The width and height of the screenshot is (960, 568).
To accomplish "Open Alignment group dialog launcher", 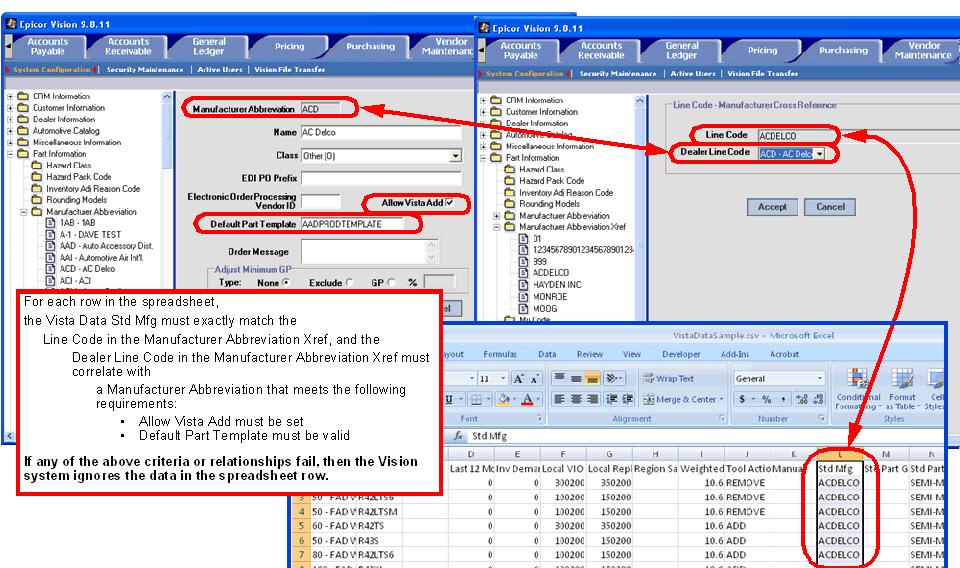I will pyautogui.click(x=722, y=418).
